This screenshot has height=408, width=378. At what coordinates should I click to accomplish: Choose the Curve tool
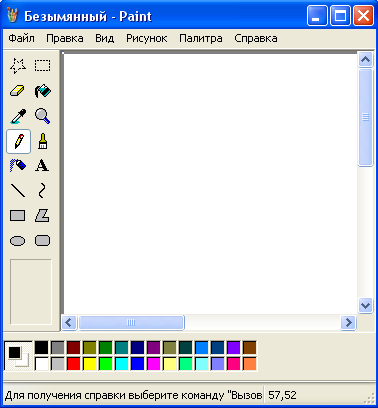[x=43, y=191]
